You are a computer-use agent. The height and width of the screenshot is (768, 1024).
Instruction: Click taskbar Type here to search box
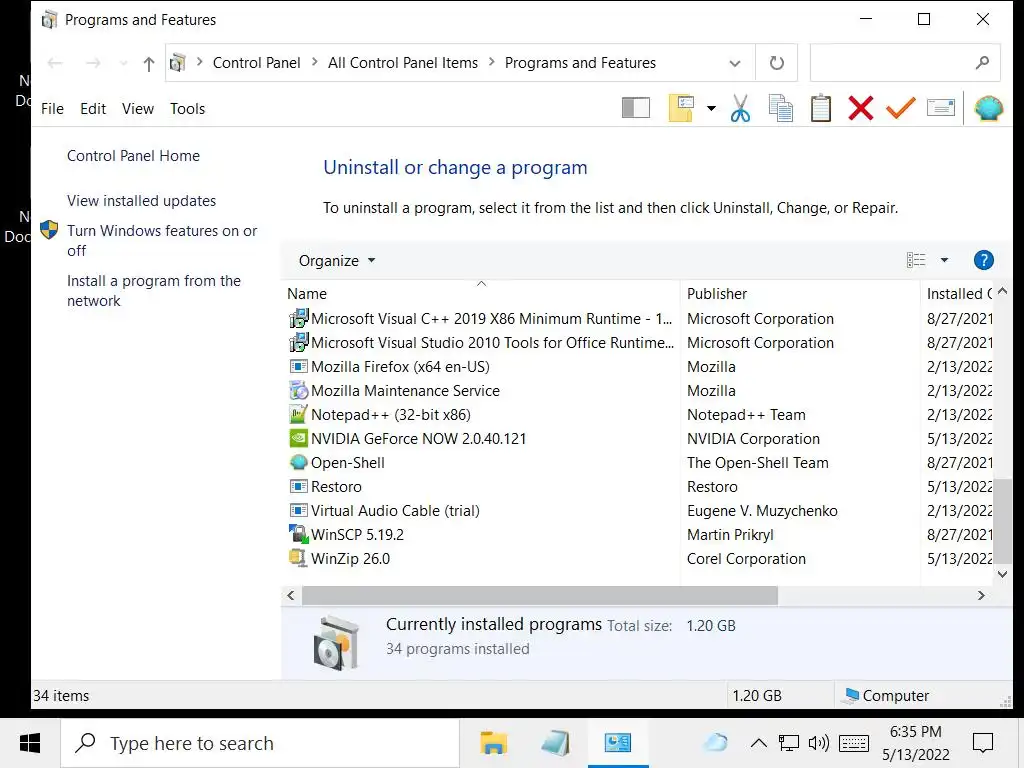coord(260,743)
